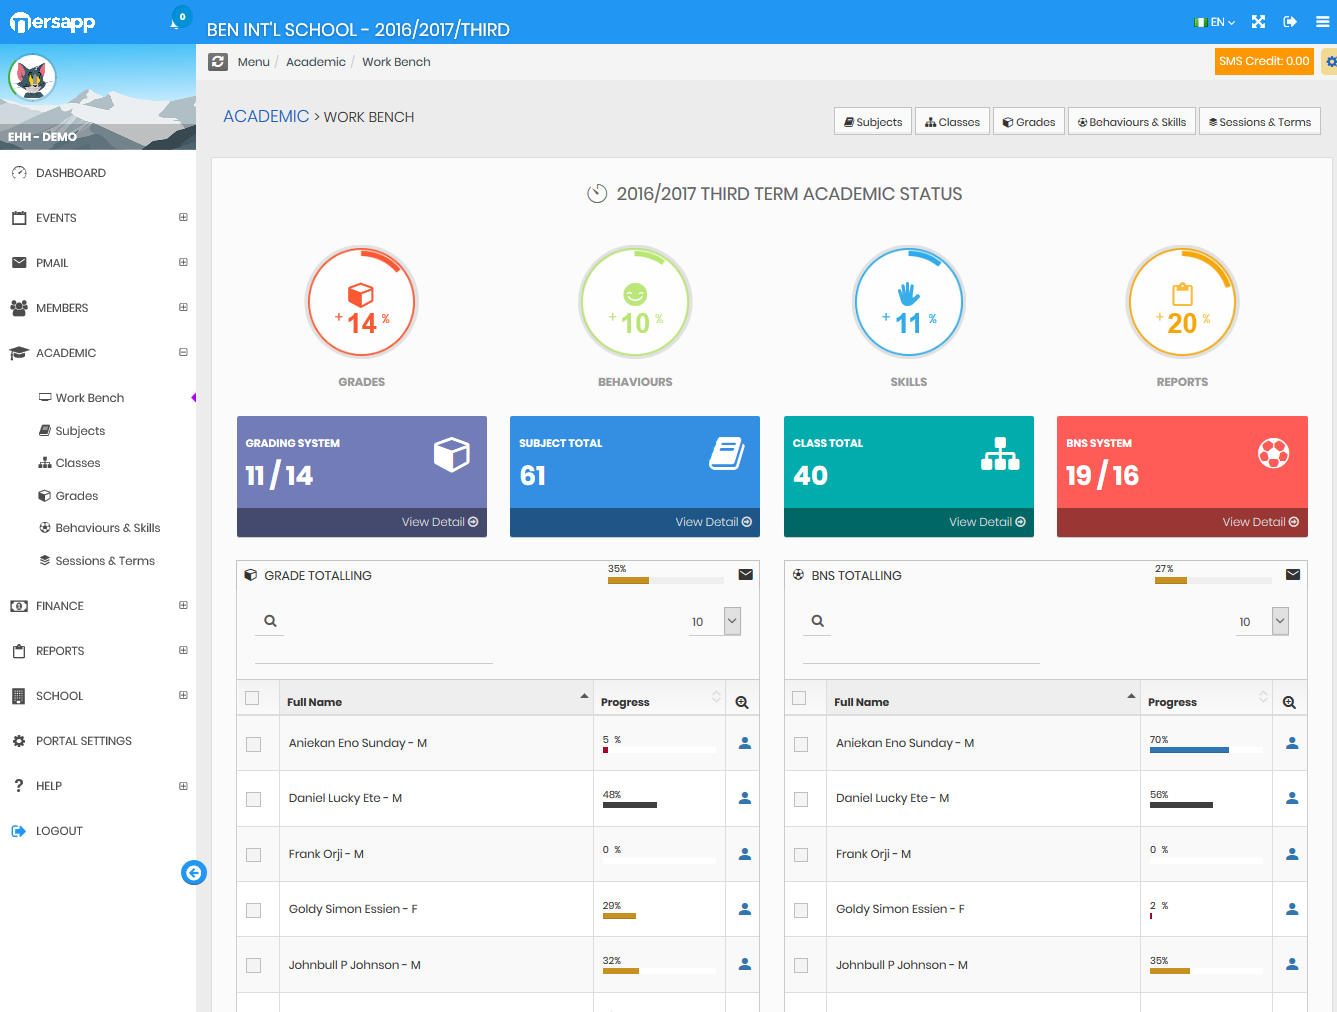The image size is (1337, 1012).
Task: Open the fullscreen toggle icon in top bar
Action: 1258,22
